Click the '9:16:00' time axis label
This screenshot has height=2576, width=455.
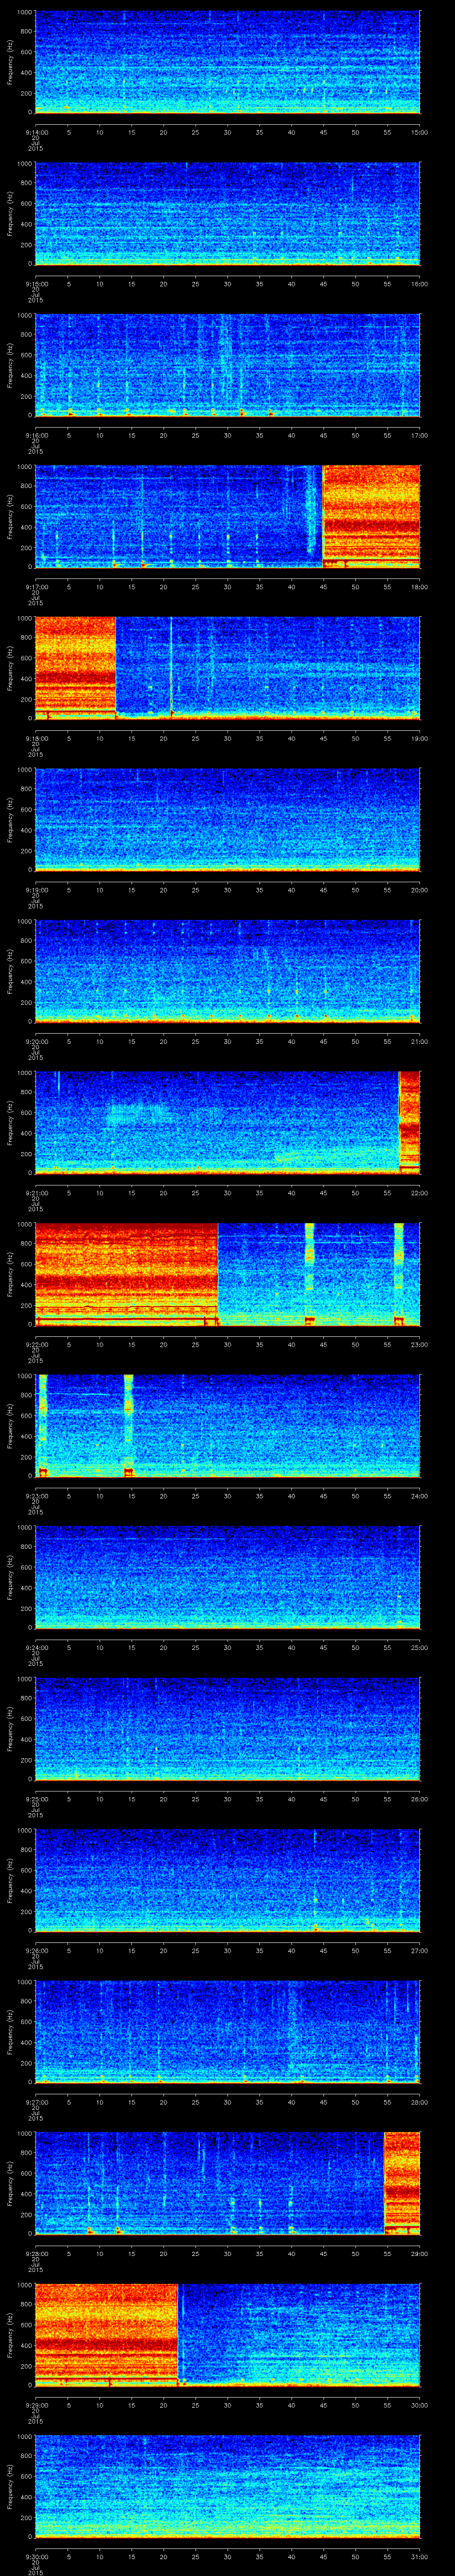tap(35, 435)
